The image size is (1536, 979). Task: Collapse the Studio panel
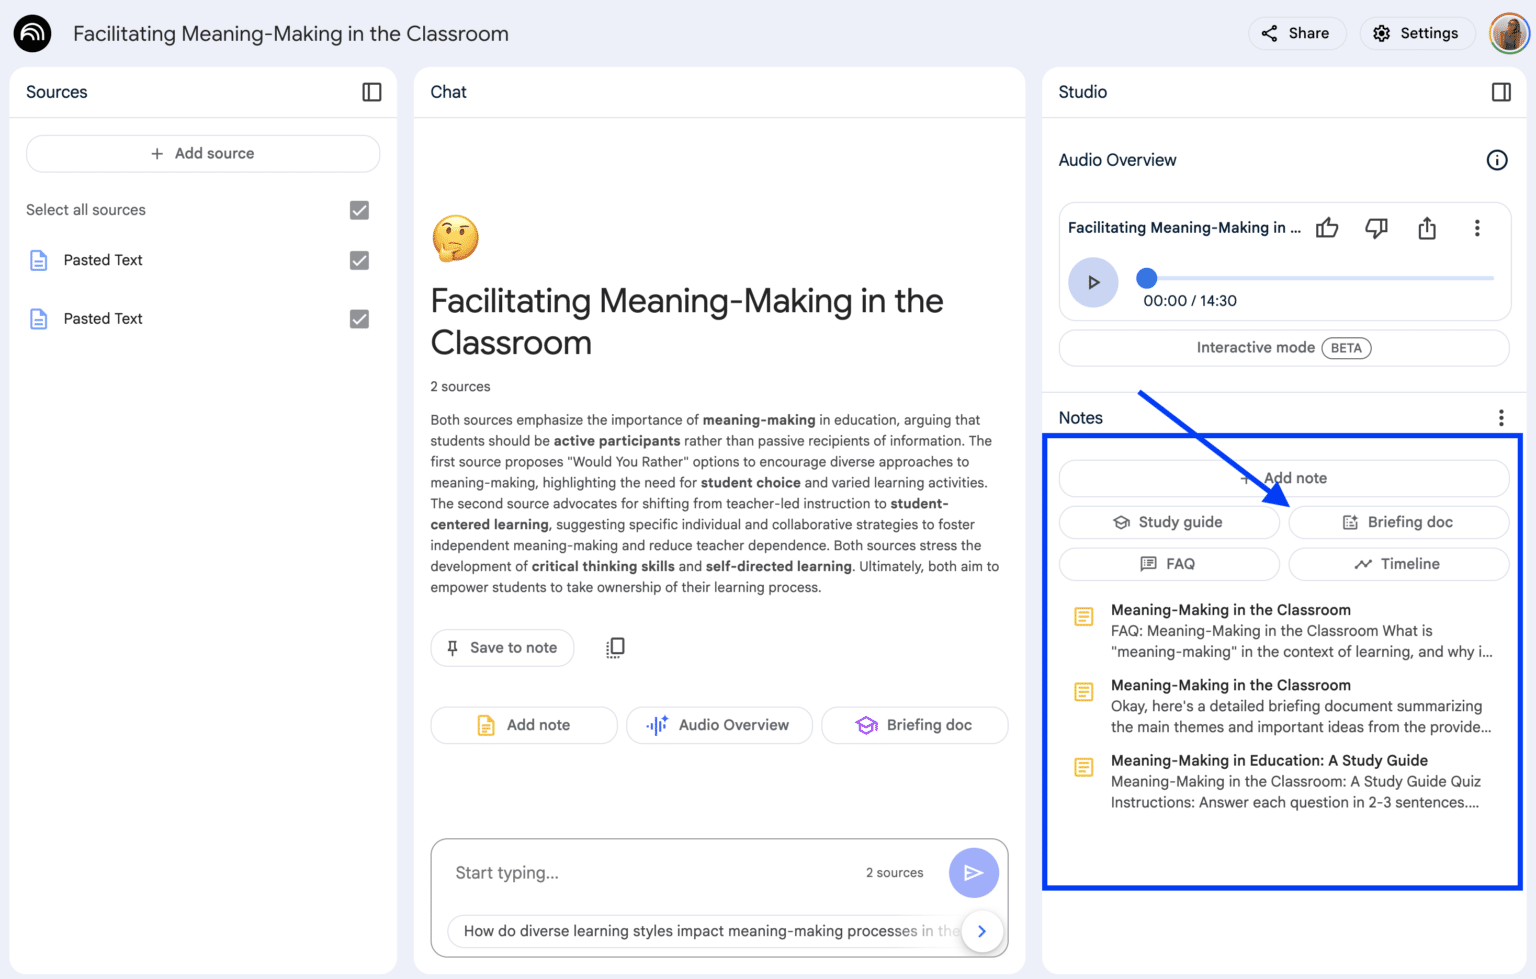pyautogui.click(x=1501, y=92)
